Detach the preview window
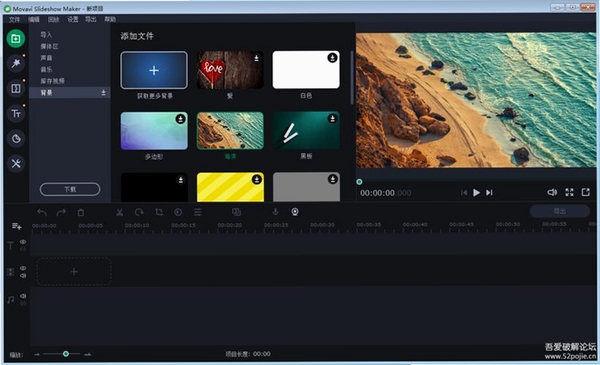Viewport: 600px width, 365px height. coord(585,192)
